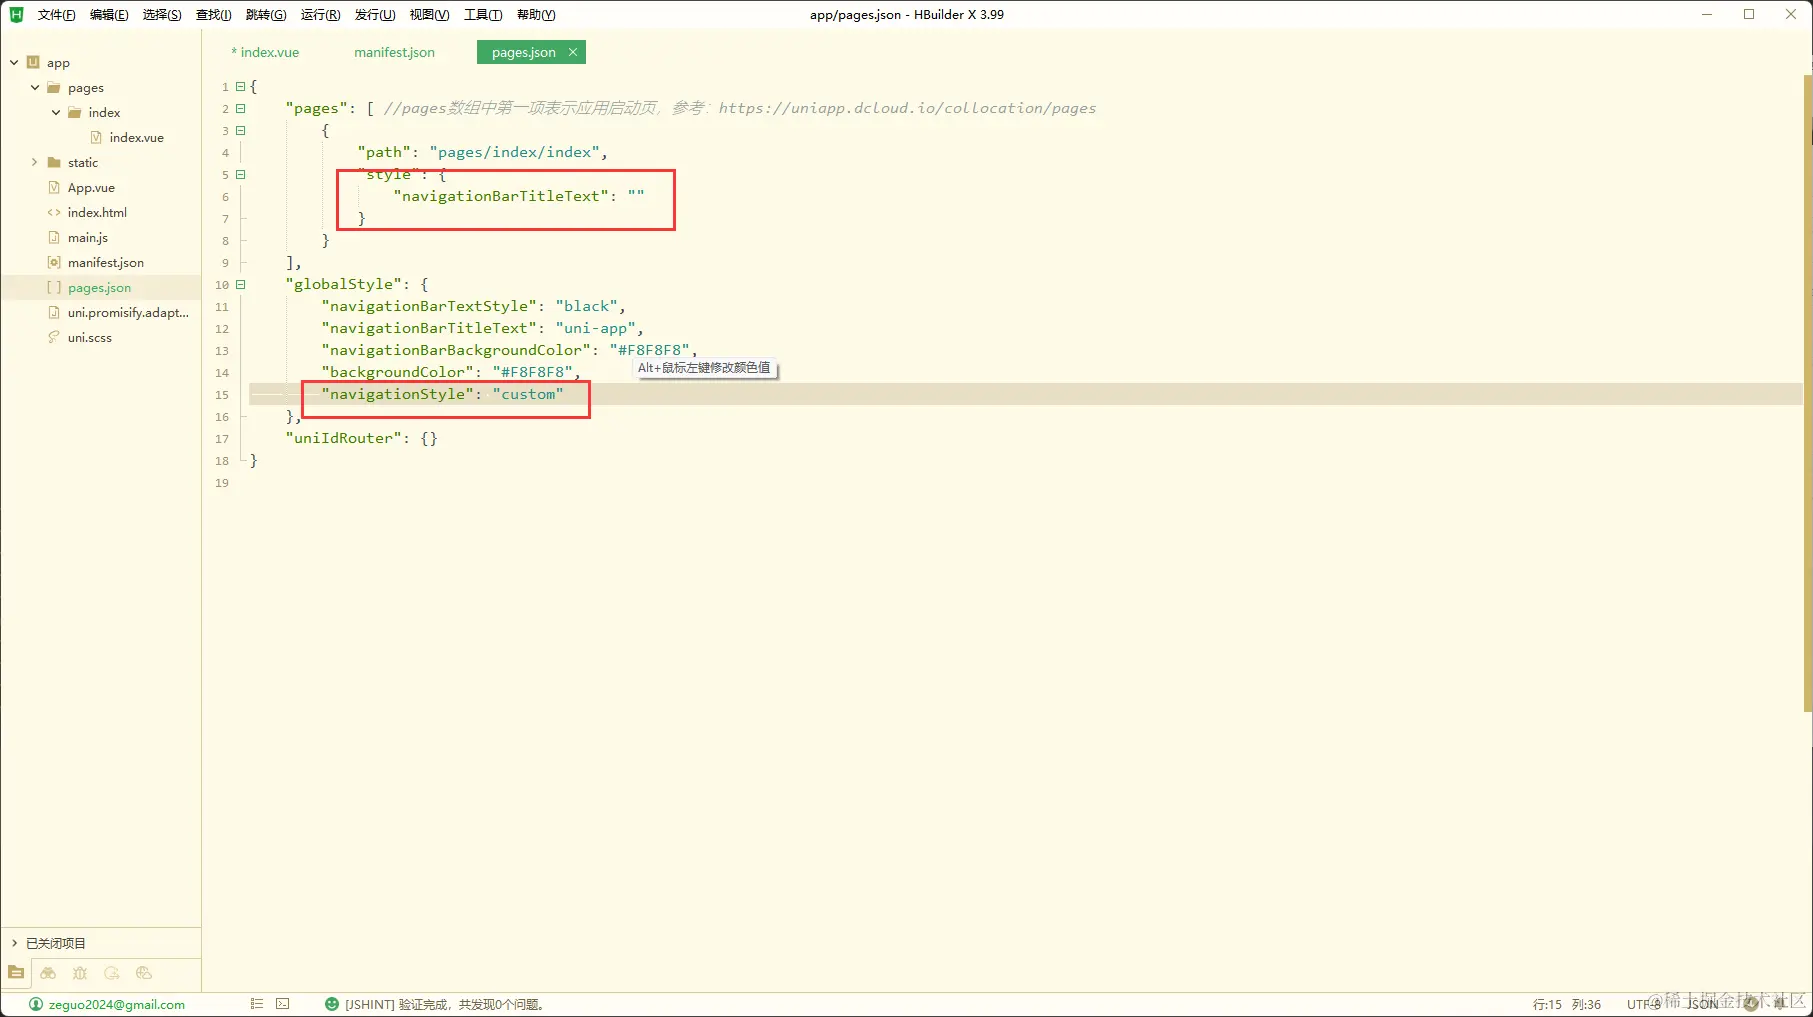This screenshot has width=1813, height=1017.
Task: Open the 编辑(E) menu
Action: pos(109,15)
